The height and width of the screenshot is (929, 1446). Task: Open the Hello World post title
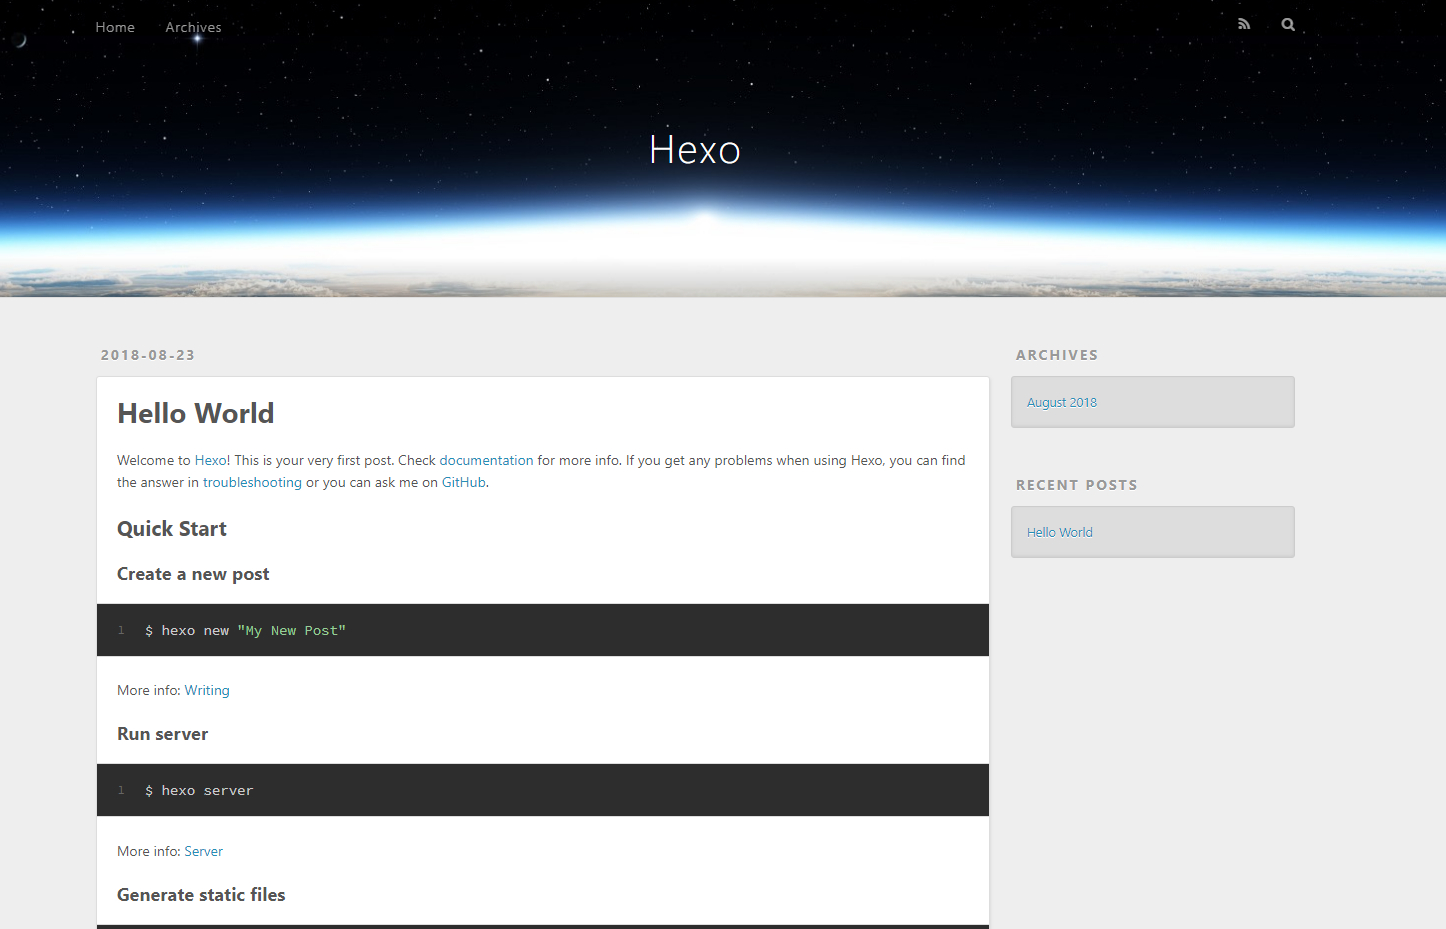coord(196,413)
